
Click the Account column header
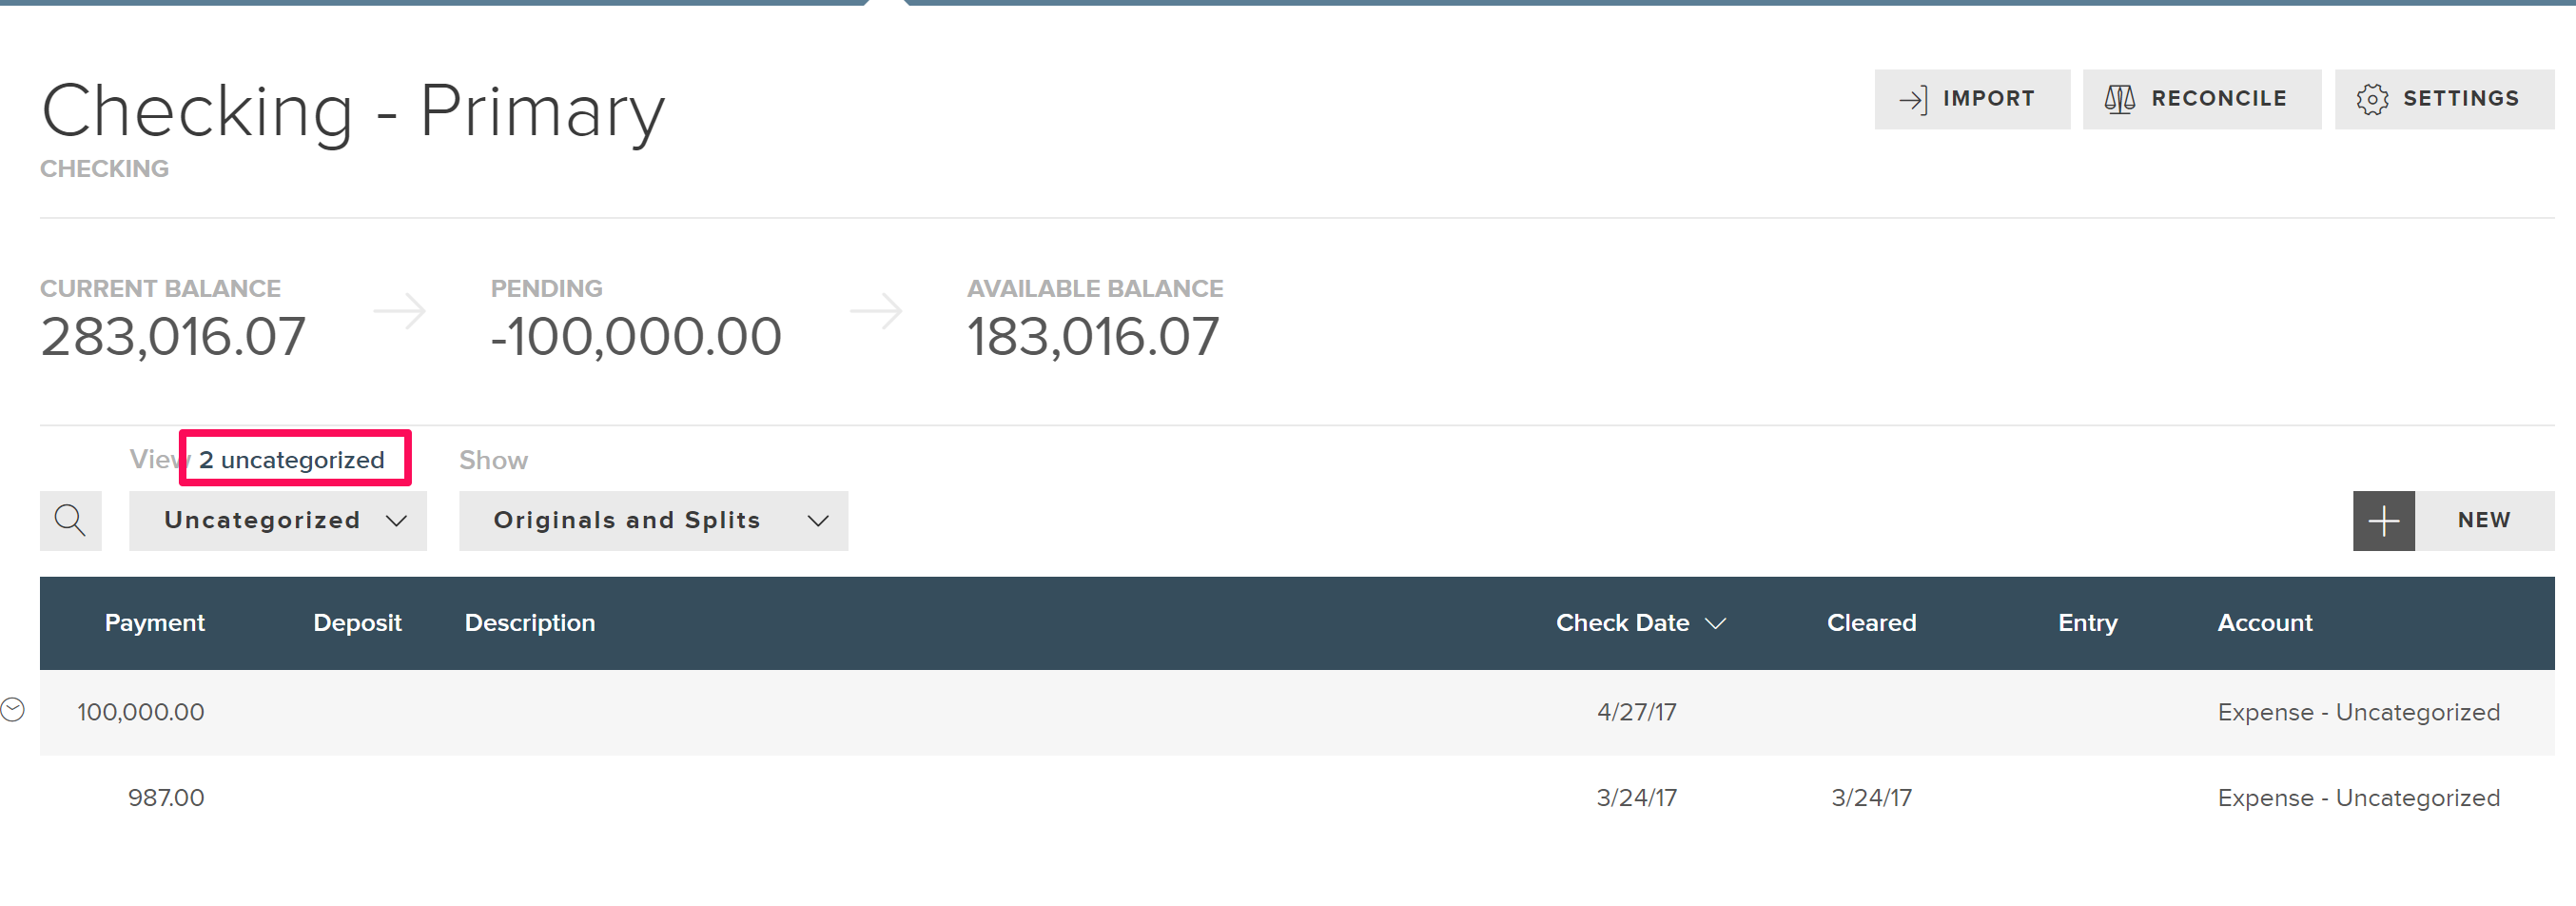pos(2264,623)
